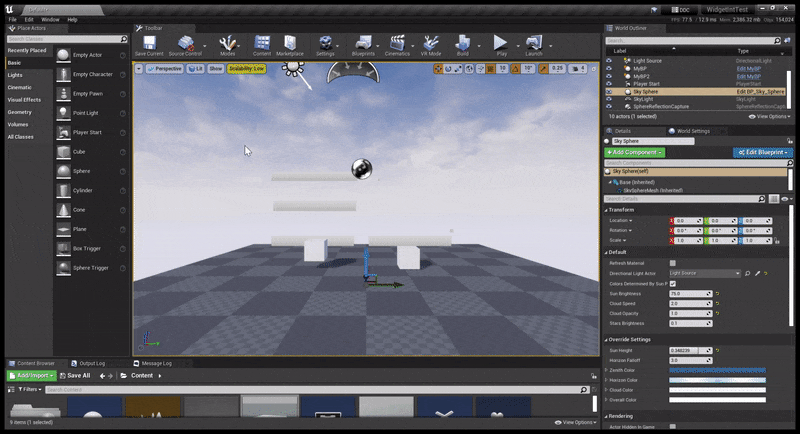Toggle visibility of Player Start actor
Viewport: 800px width, 434px height.
tap(609, 84)
